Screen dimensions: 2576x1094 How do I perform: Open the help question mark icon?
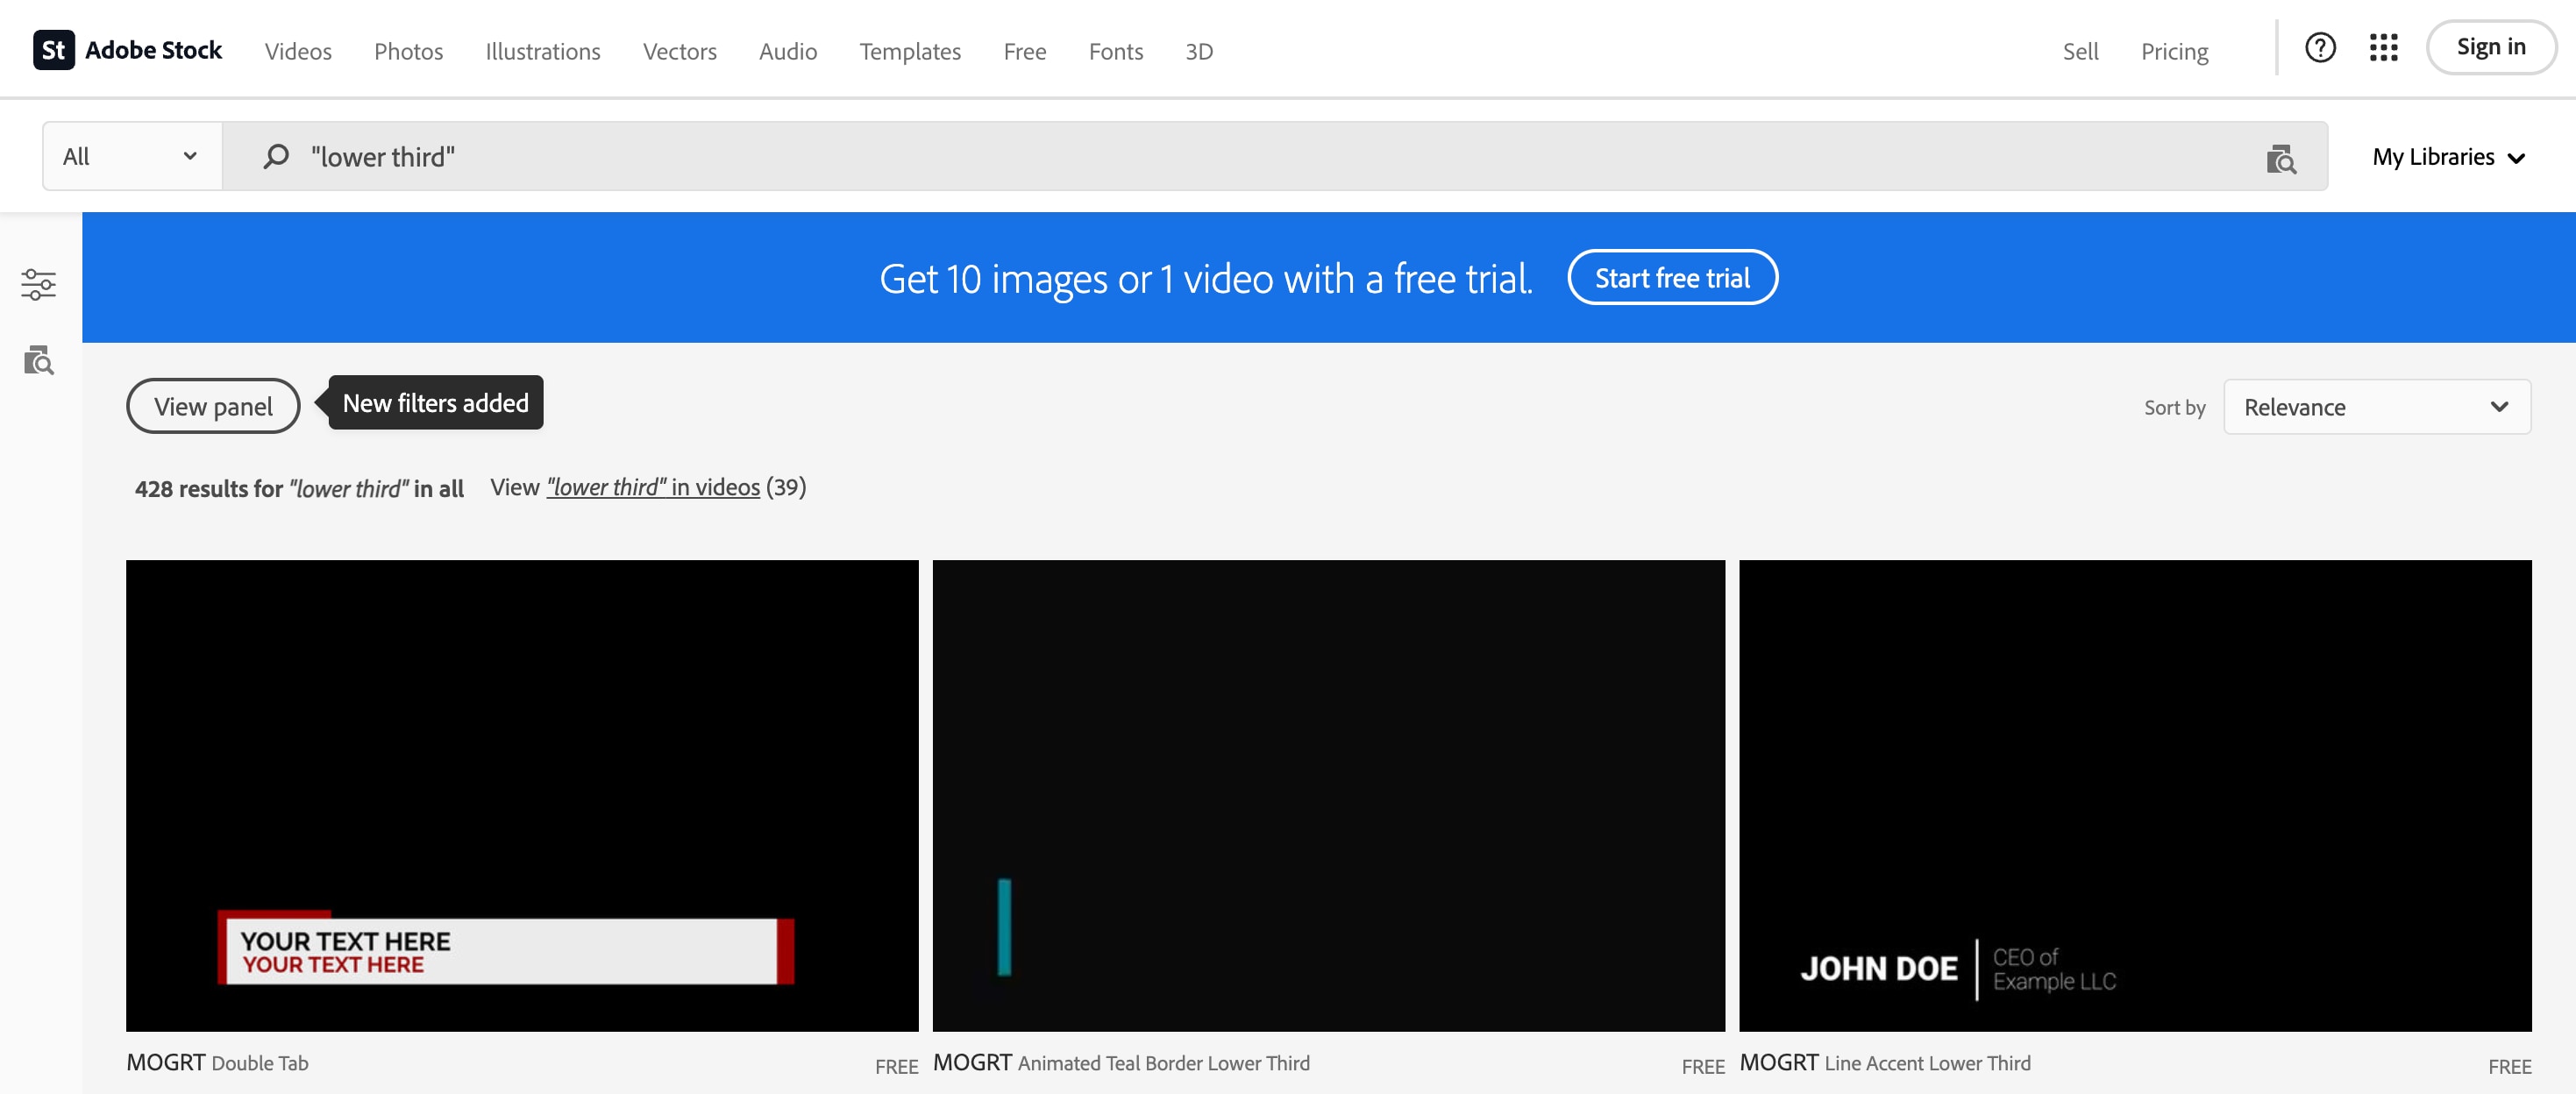pos(2320,47)
